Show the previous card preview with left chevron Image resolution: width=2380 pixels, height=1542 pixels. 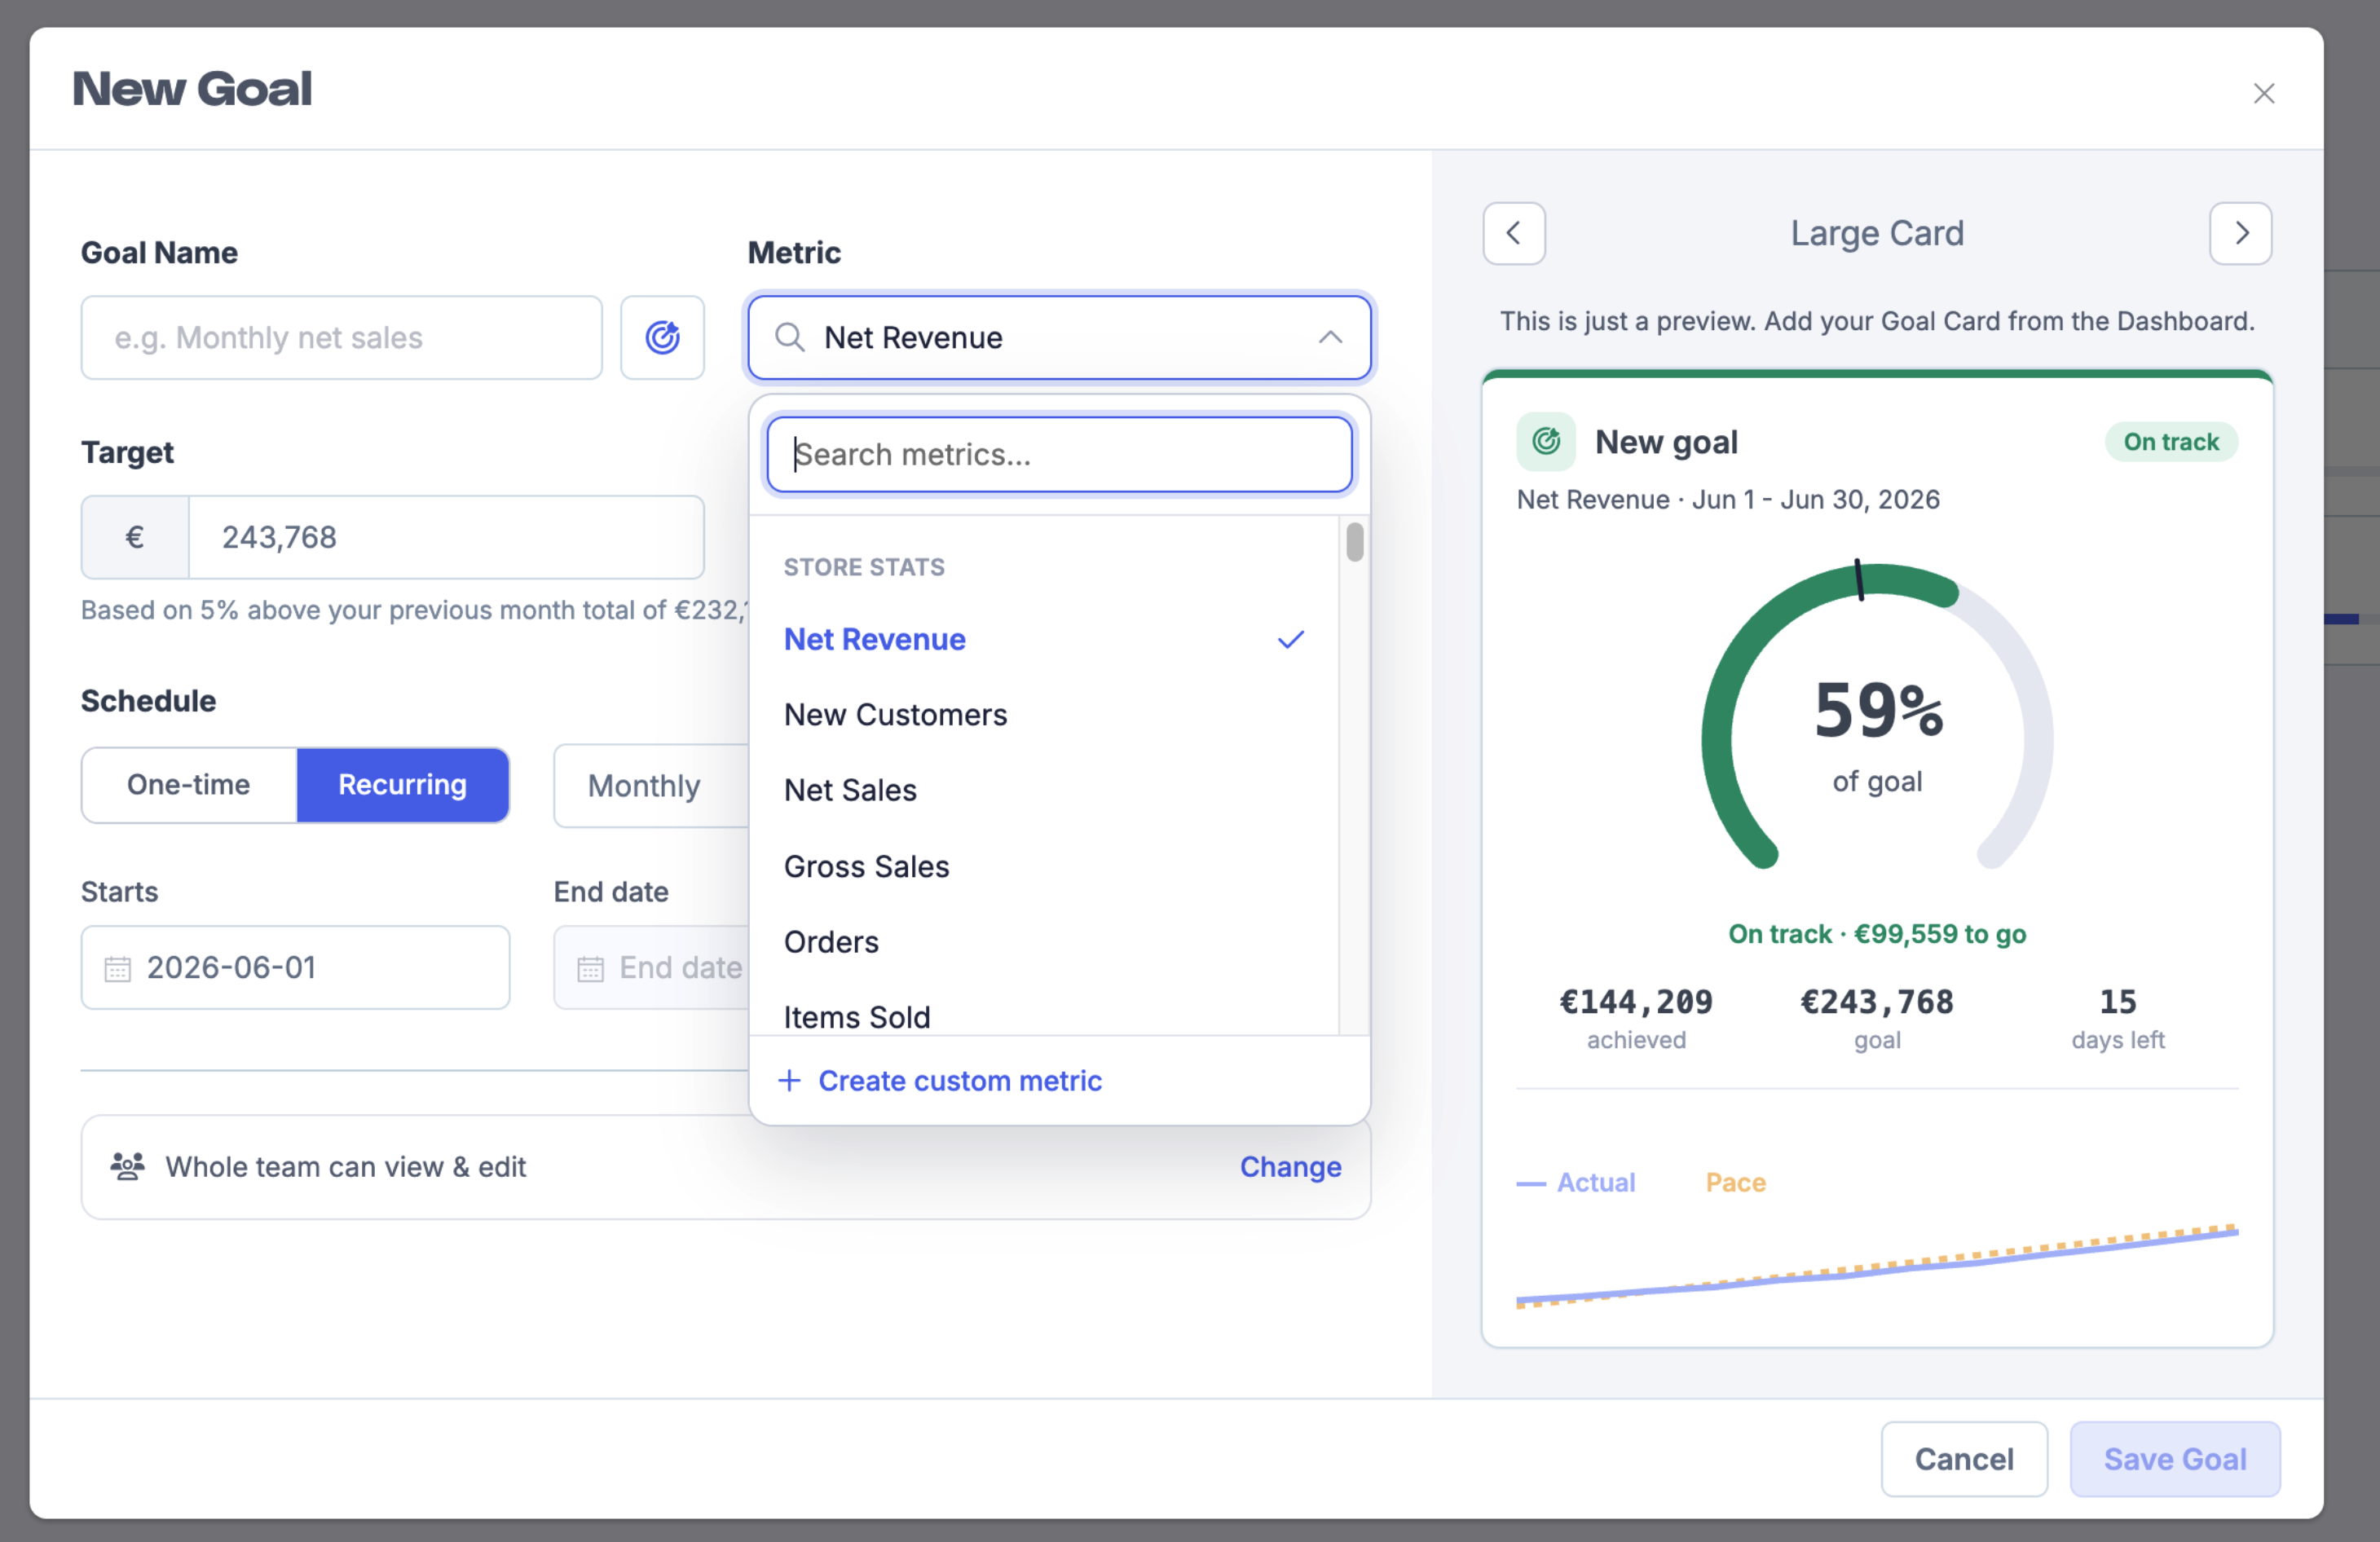[1513, 233]
